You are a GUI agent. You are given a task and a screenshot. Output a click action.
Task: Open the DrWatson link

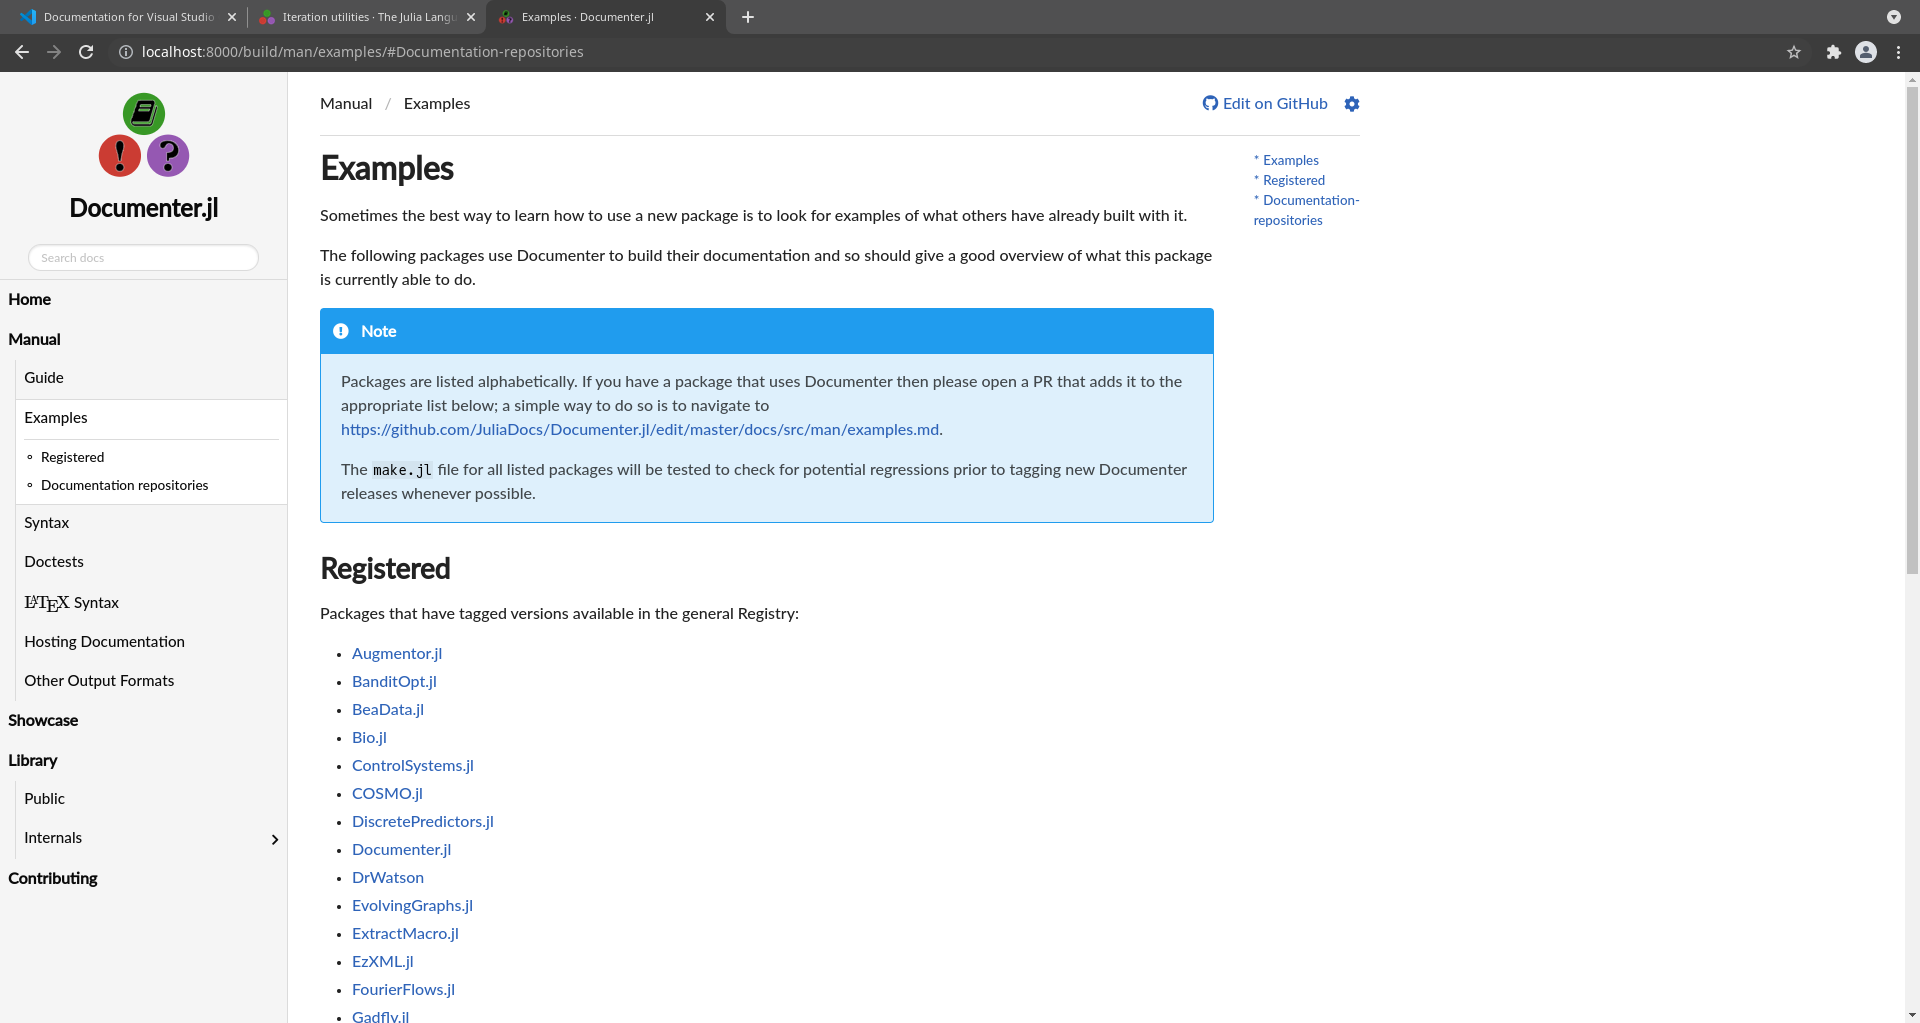(x=388, y=878)
